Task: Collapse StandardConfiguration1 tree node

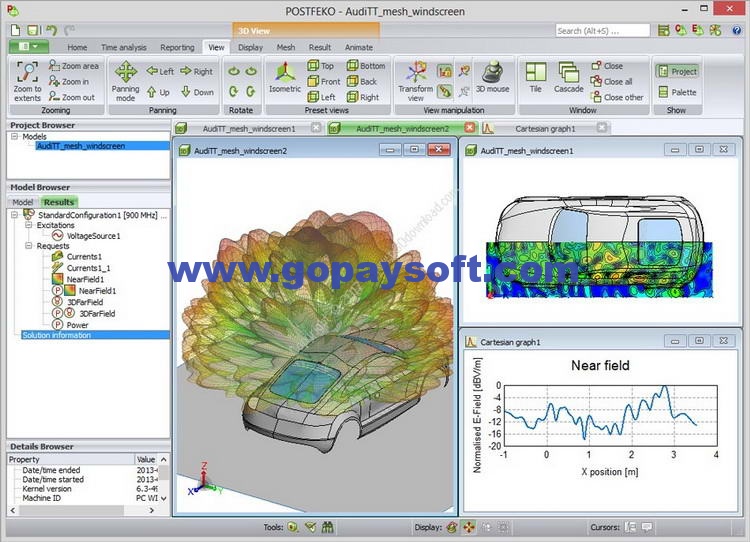Action: point(14,215)
